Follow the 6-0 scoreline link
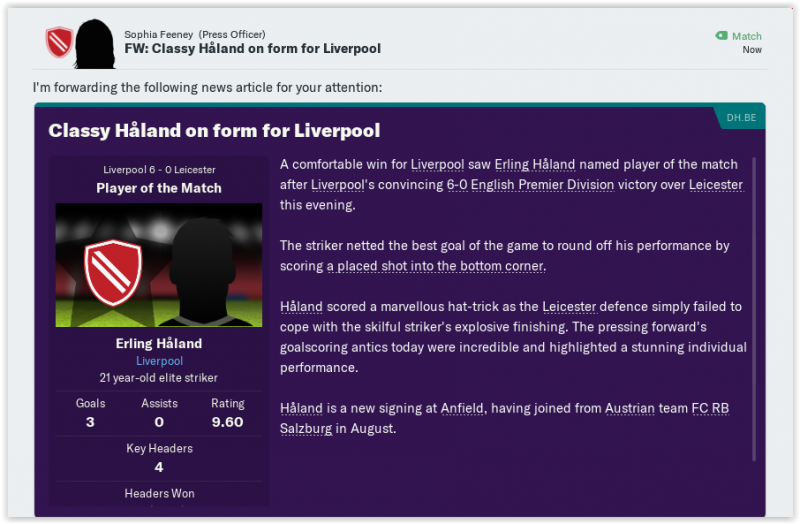 pyautogui.click(x=456, y=185)
